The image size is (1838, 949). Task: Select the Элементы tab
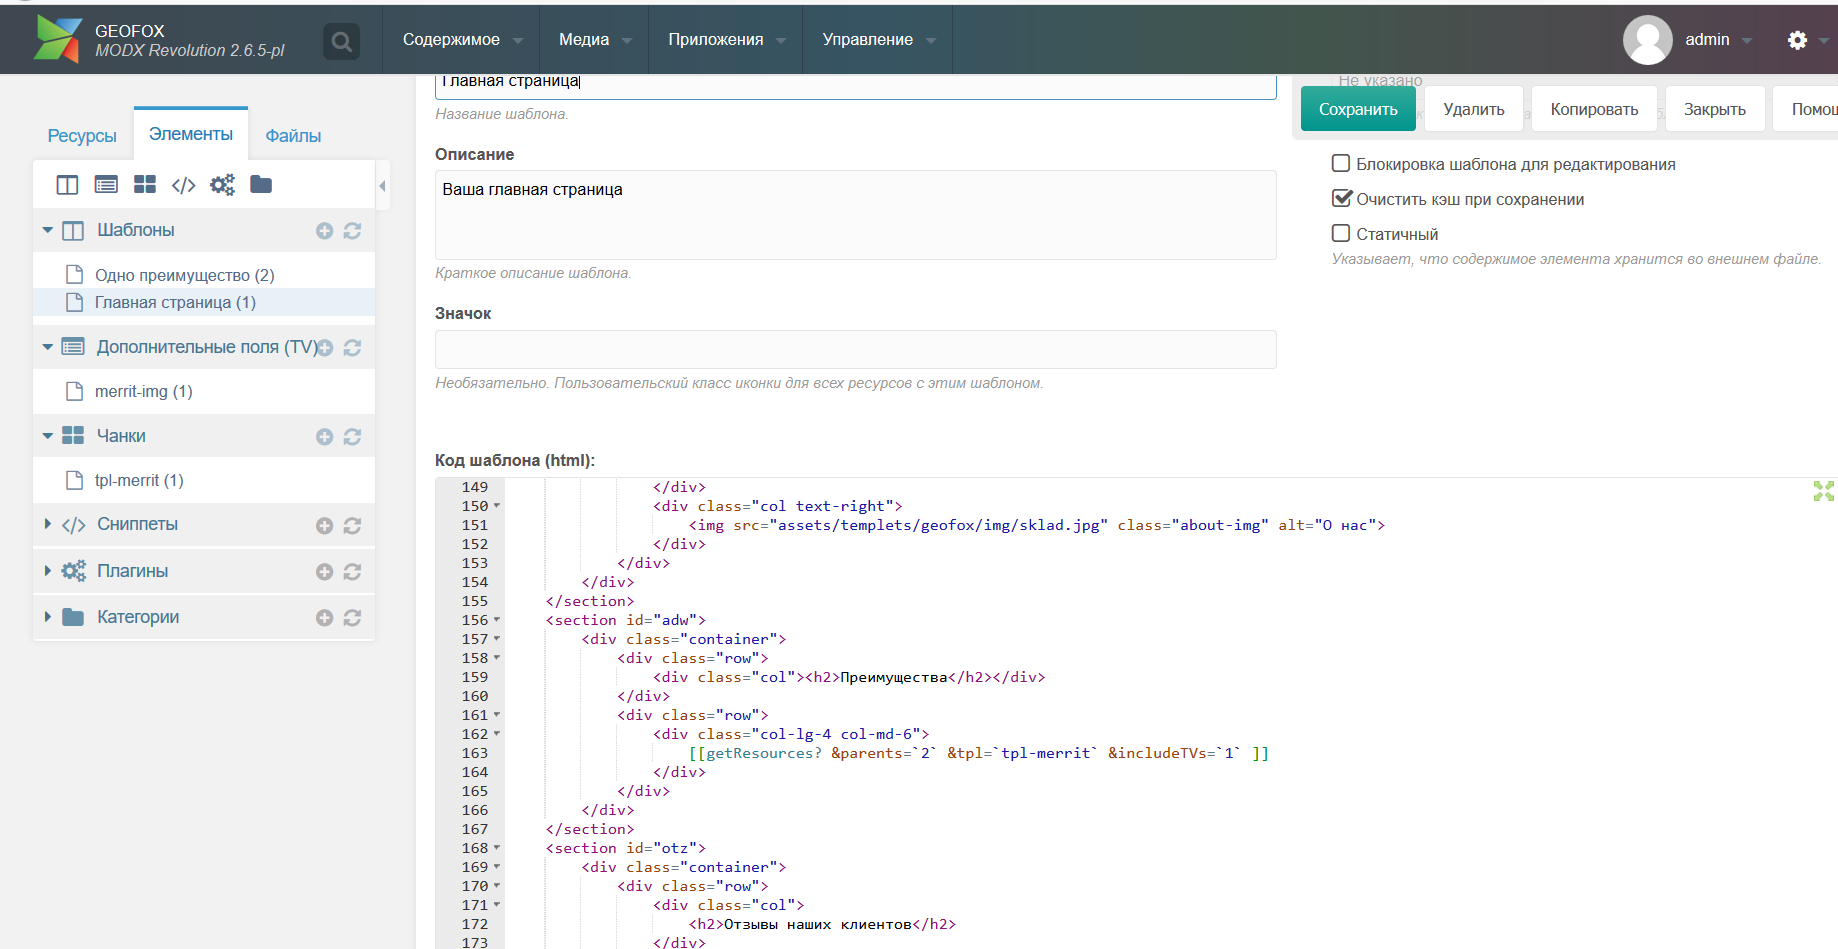pyautogui.click(x=191, y=134)
